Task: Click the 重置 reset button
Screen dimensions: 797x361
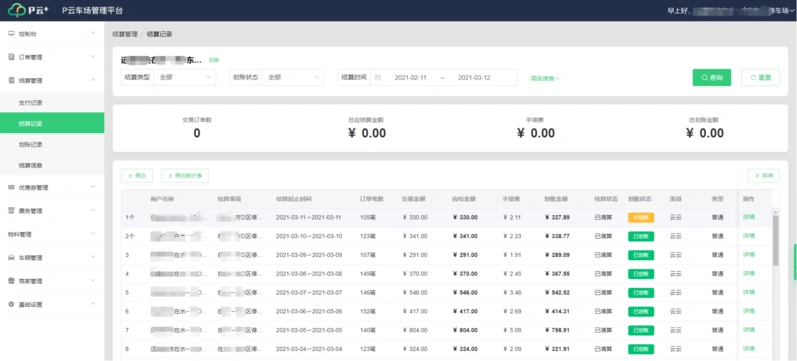Action: coord(760,78)
